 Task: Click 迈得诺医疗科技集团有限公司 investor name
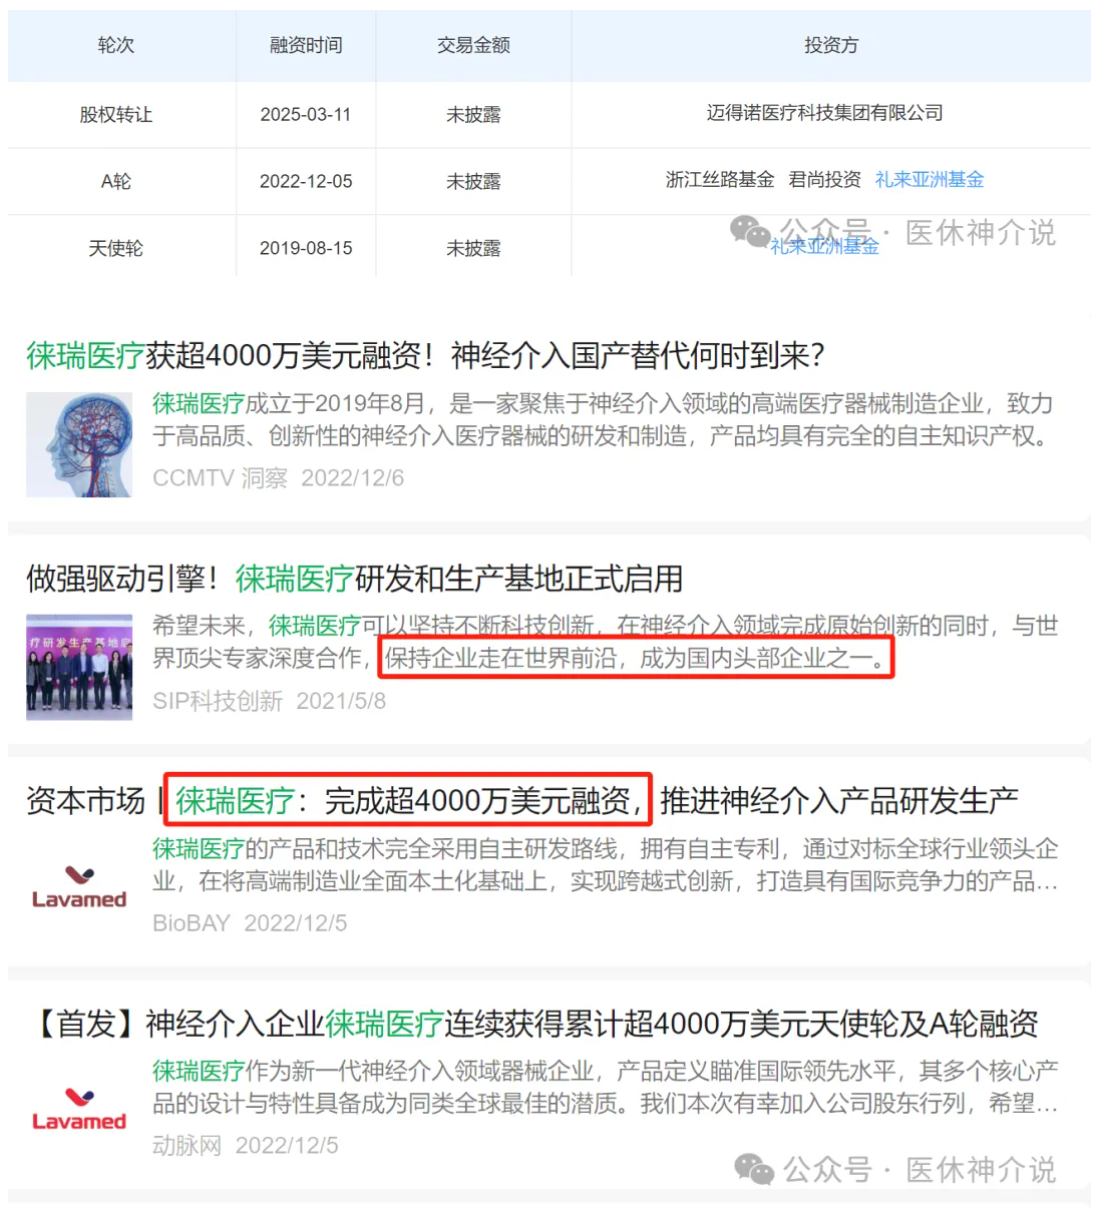[x=825, y=113]
